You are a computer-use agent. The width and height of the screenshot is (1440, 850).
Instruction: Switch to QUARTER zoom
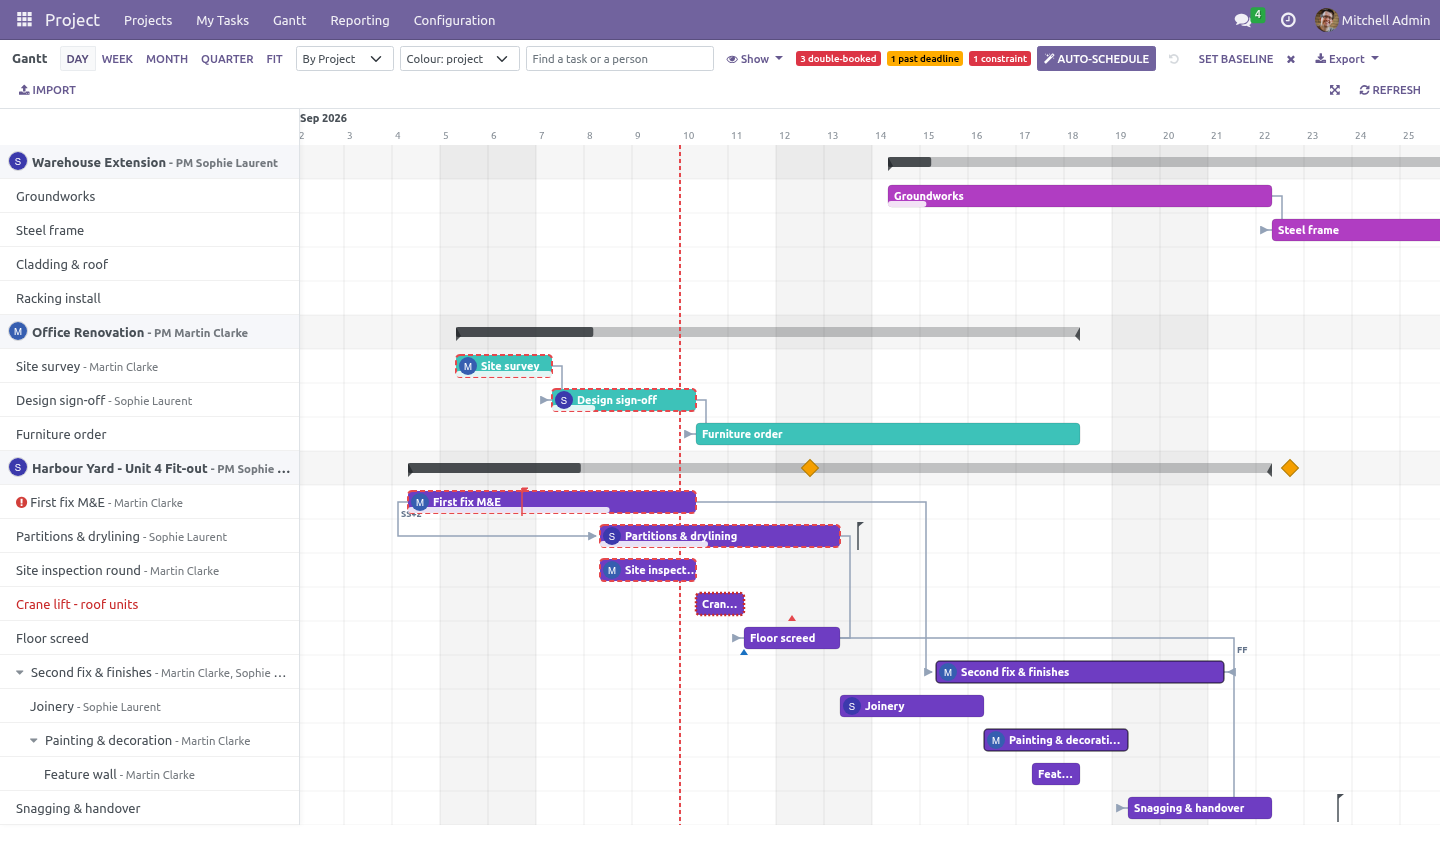tap(227, 59)
